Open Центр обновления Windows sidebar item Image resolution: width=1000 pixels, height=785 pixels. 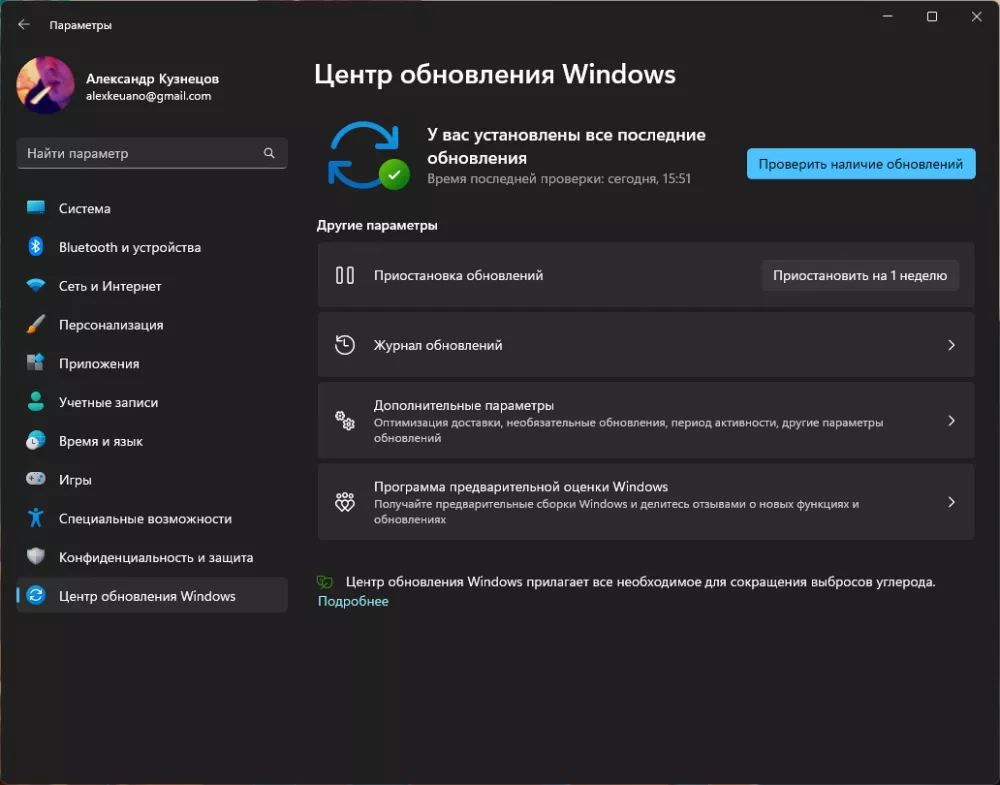point(147,596)
